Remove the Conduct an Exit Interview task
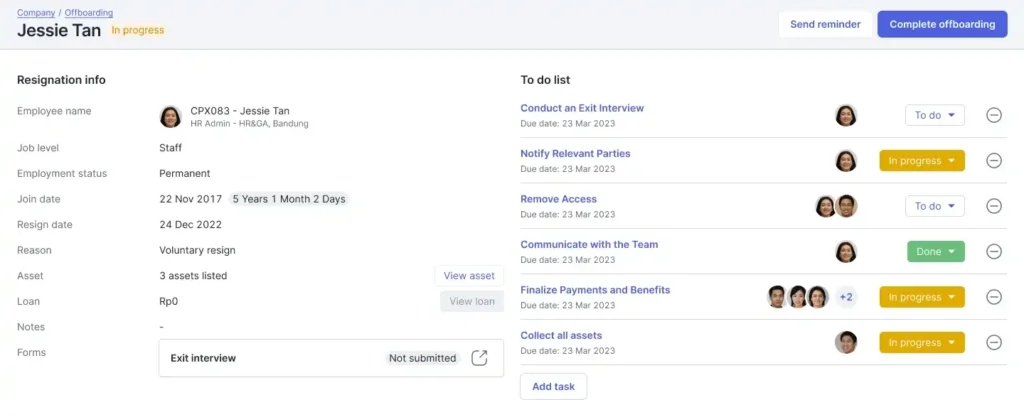 coord(993,116)
